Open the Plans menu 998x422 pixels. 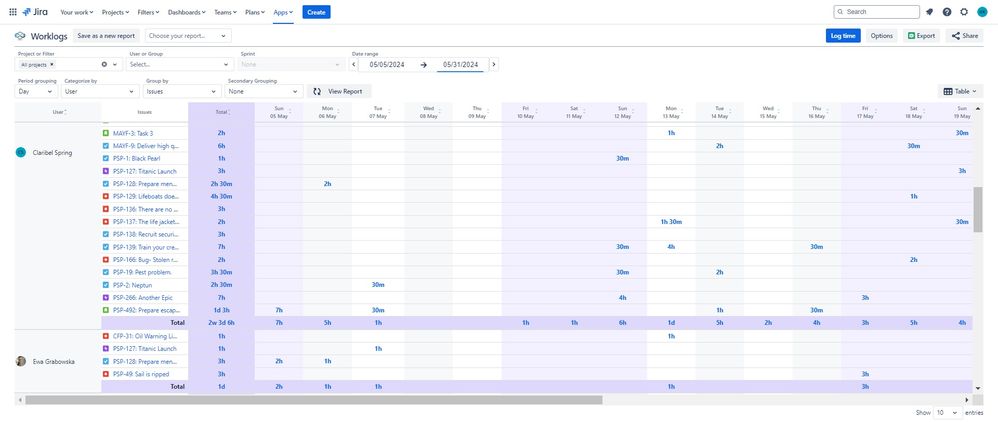(255, 12)
